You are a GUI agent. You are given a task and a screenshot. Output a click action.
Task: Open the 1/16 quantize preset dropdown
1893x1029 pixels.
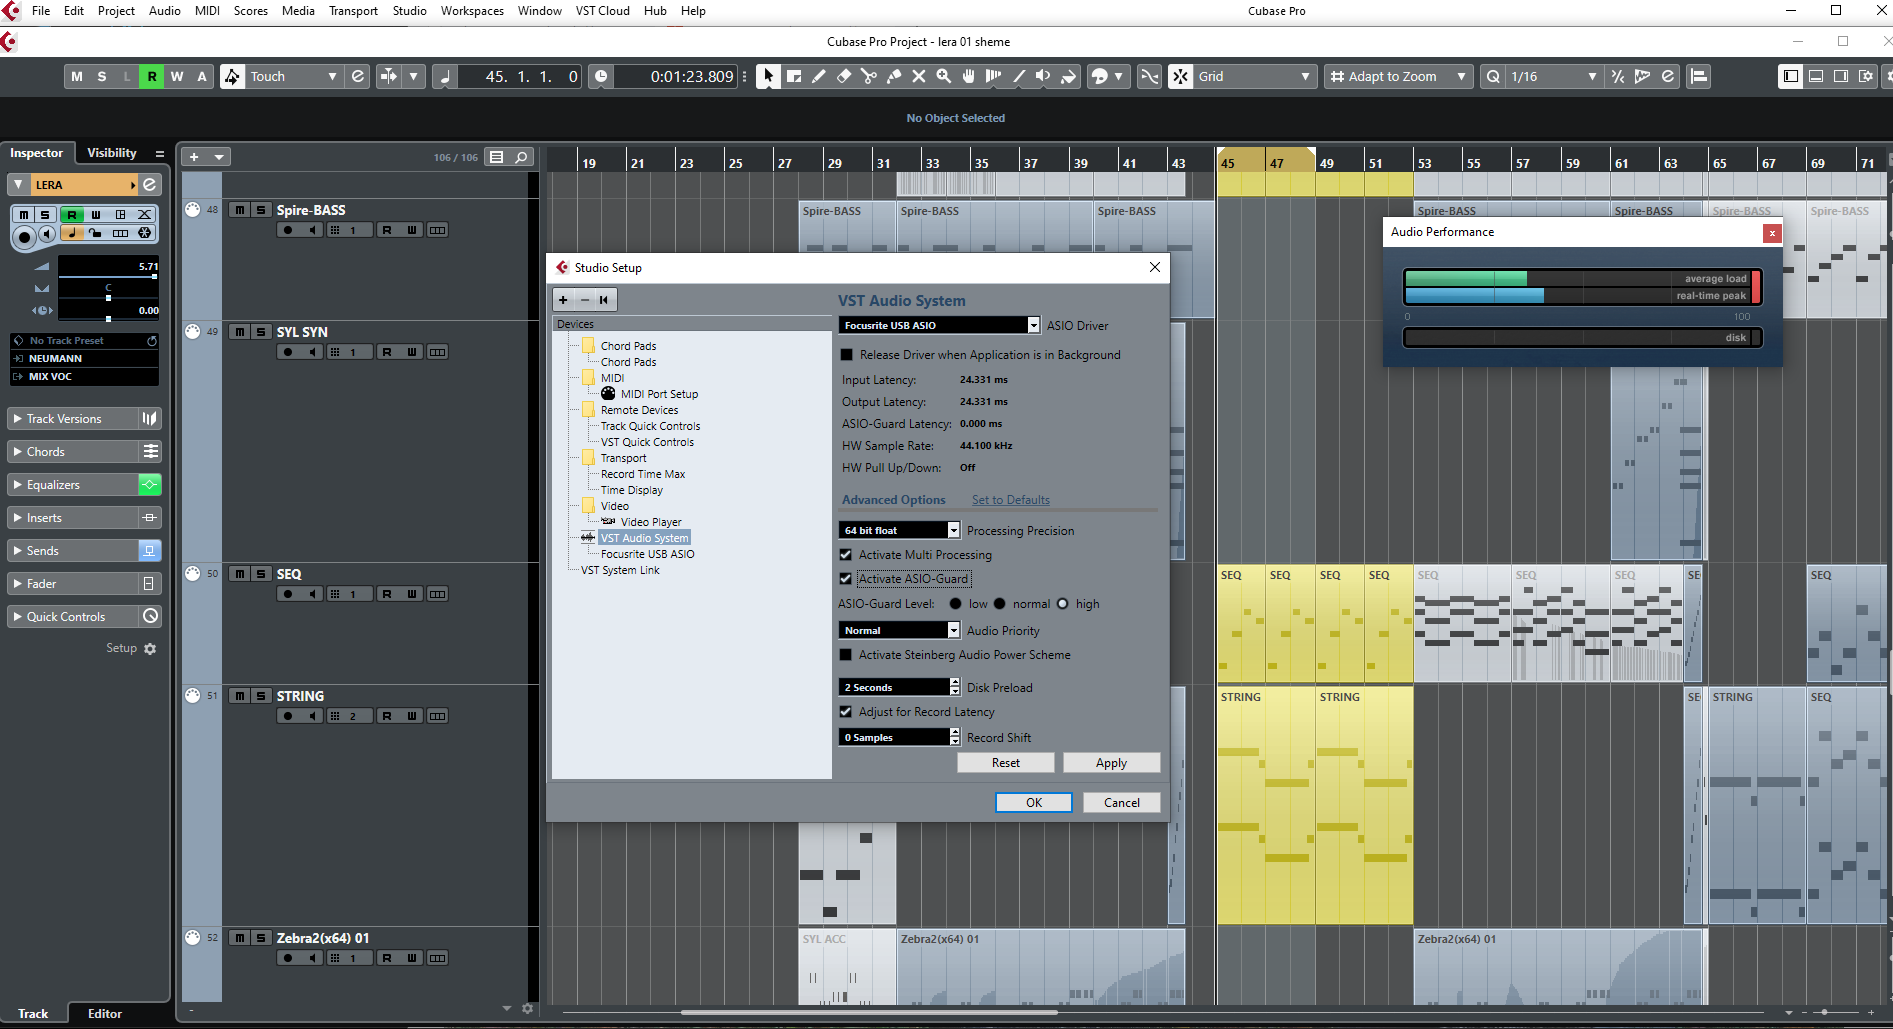coord(1553,76)
